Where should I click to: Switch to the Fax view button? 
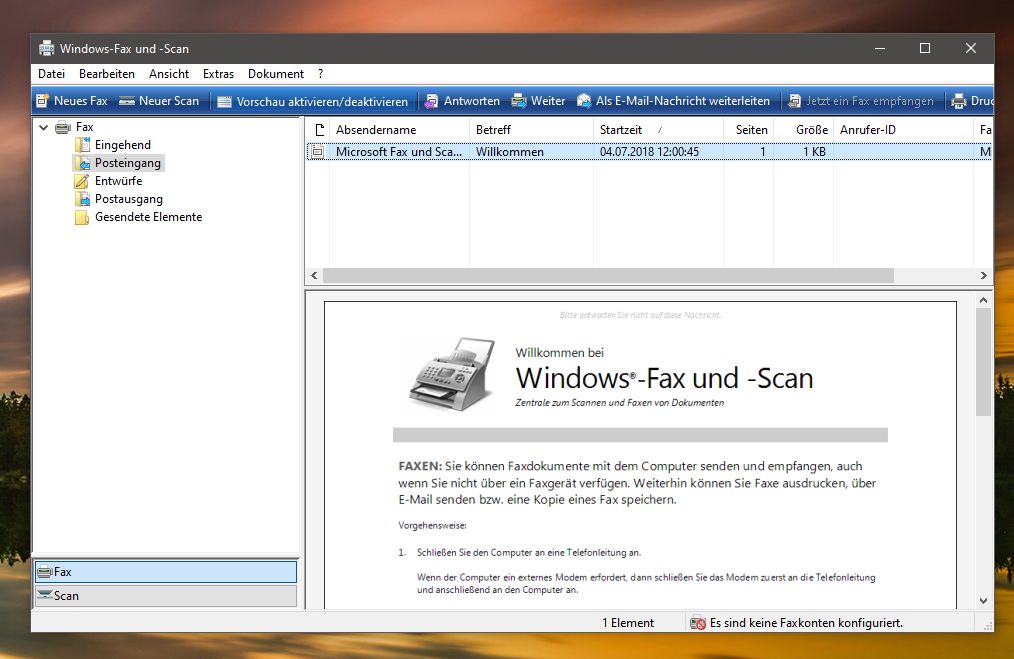[166, 572]
